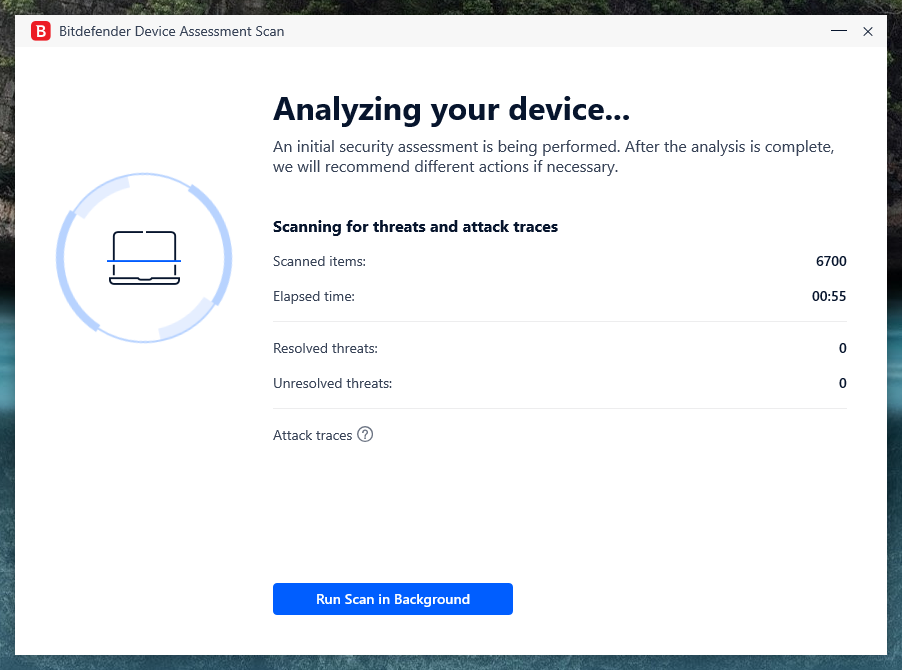Click the laptop scanning icon

point(144,259)
